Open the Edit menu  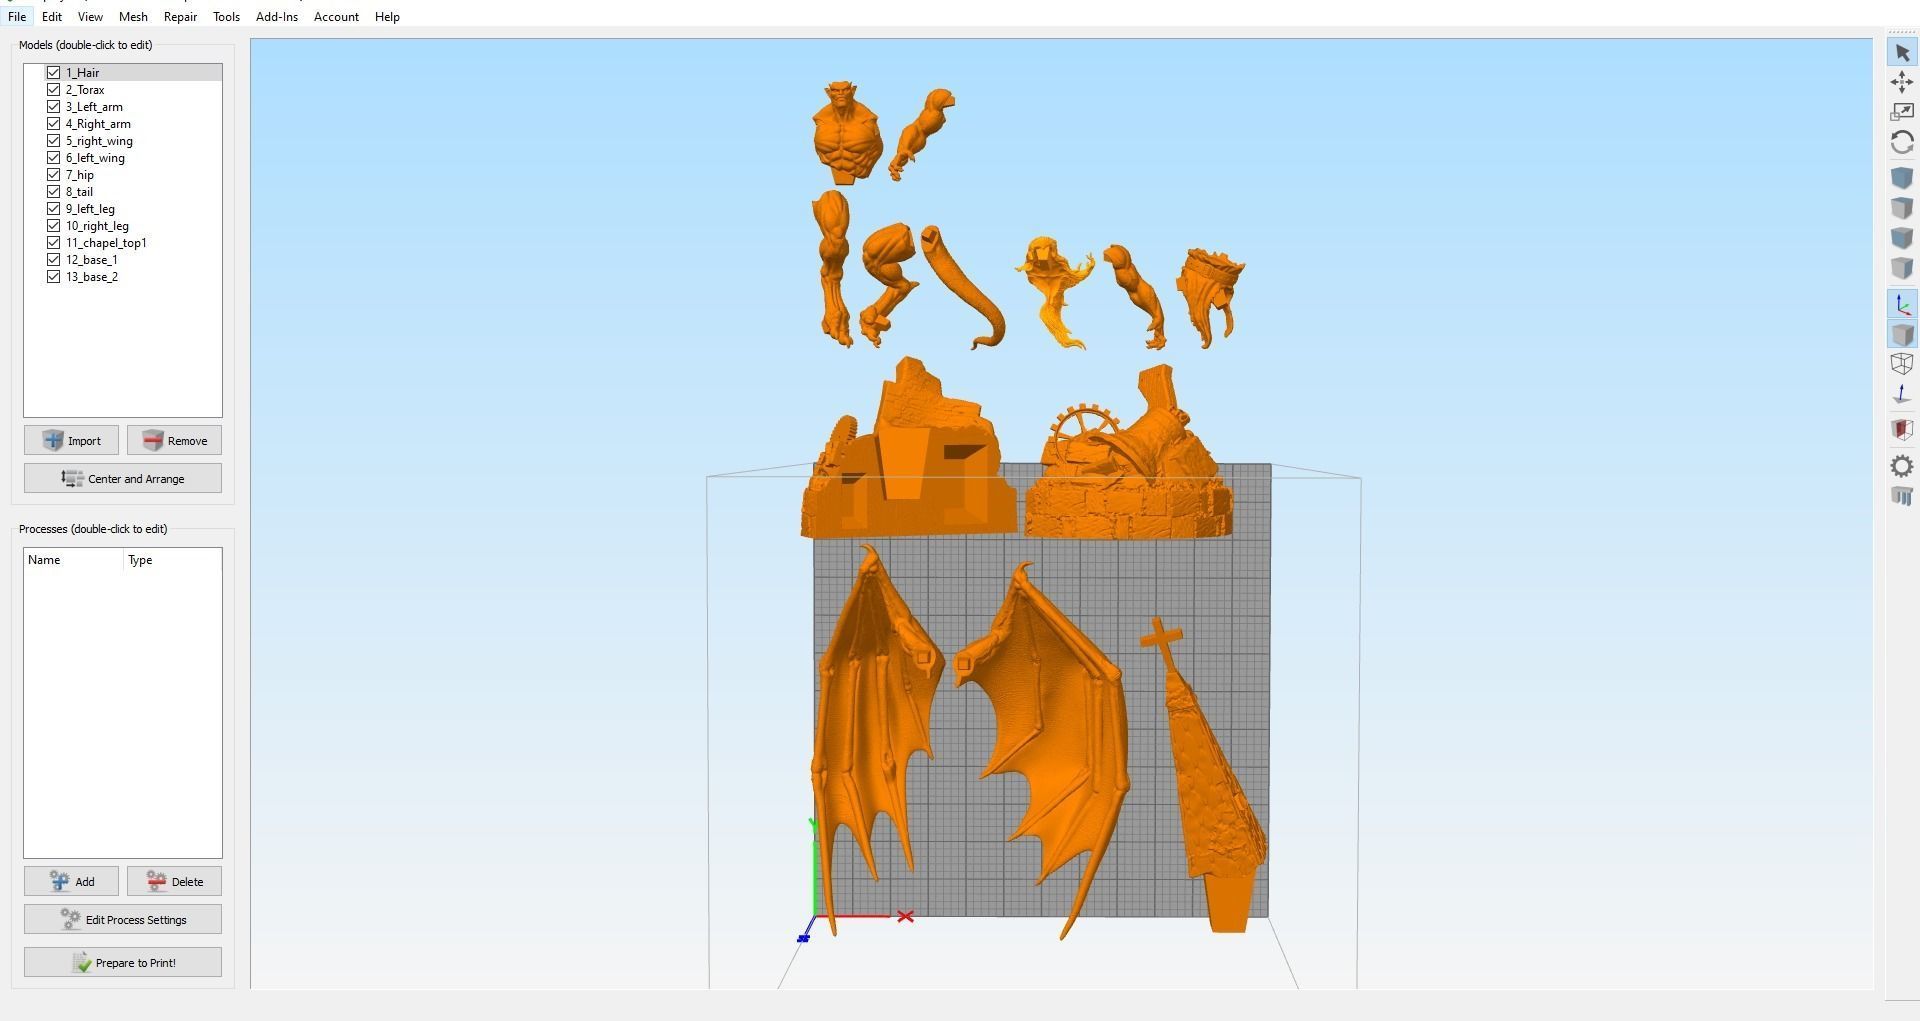52,17
